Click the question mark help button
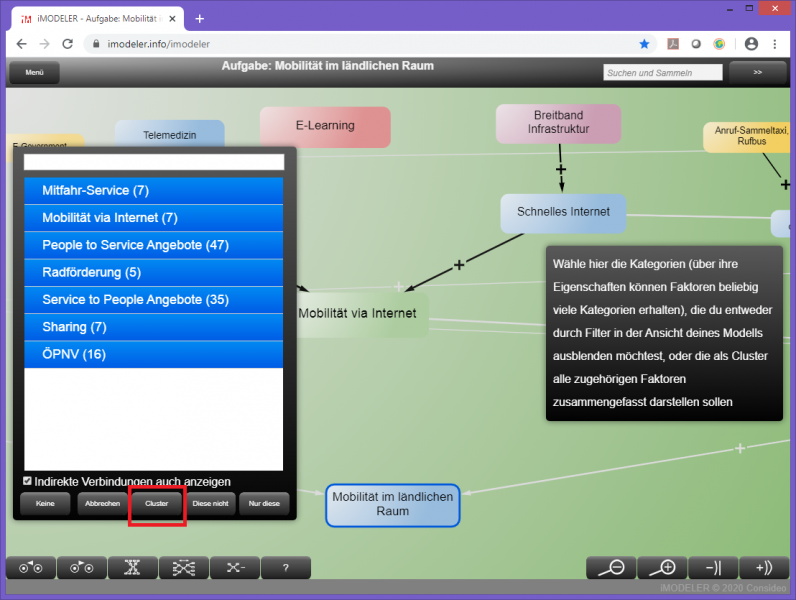This screenshot has width=796, height=600. [x=285, y=568]
